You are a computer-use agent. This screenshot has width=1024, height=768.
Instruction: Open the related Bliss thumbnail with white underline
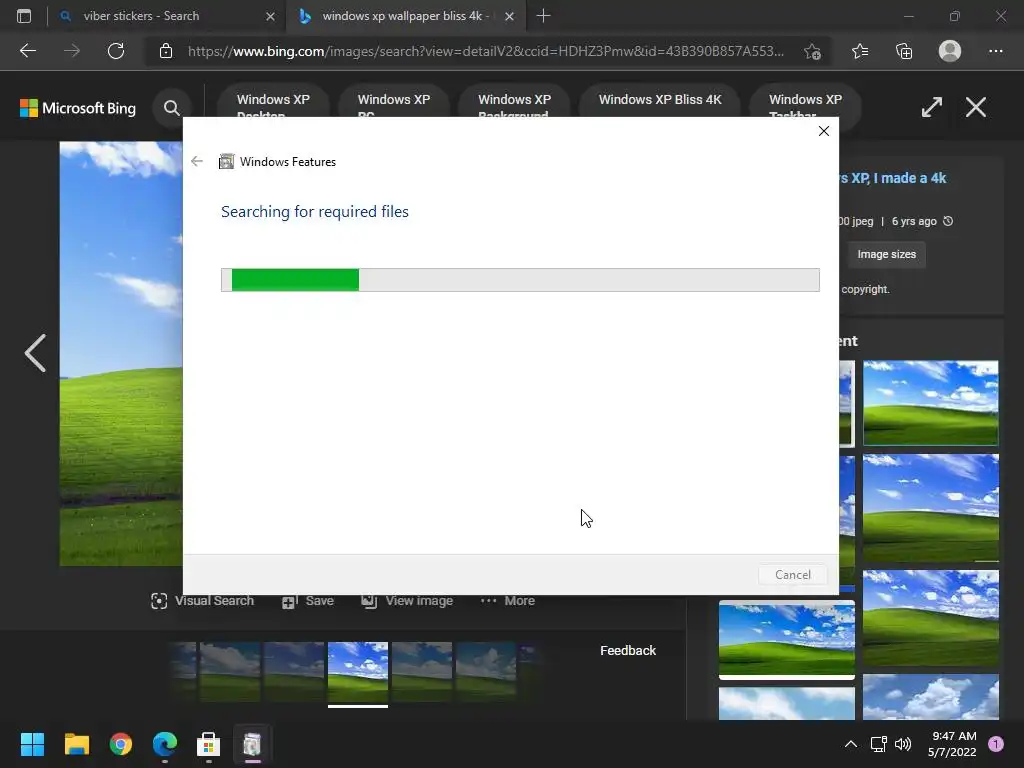[786, 639]
